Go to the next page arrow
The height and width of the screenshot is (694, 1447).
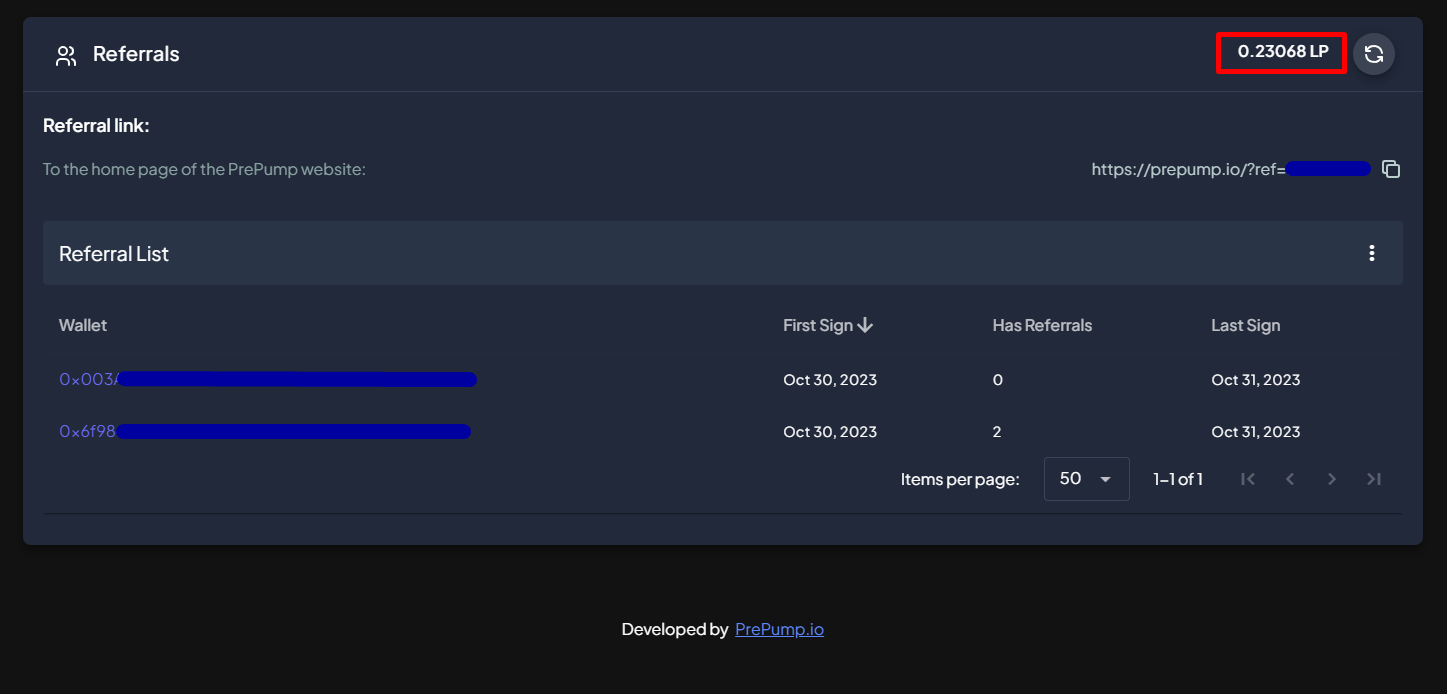1332,479
